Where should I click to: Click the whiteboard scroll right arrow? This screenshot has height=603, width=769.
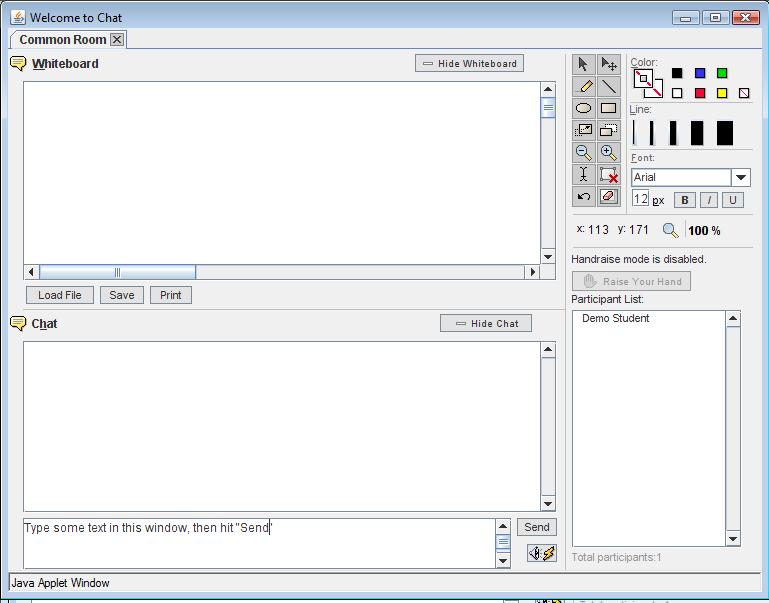coord(532,272)
